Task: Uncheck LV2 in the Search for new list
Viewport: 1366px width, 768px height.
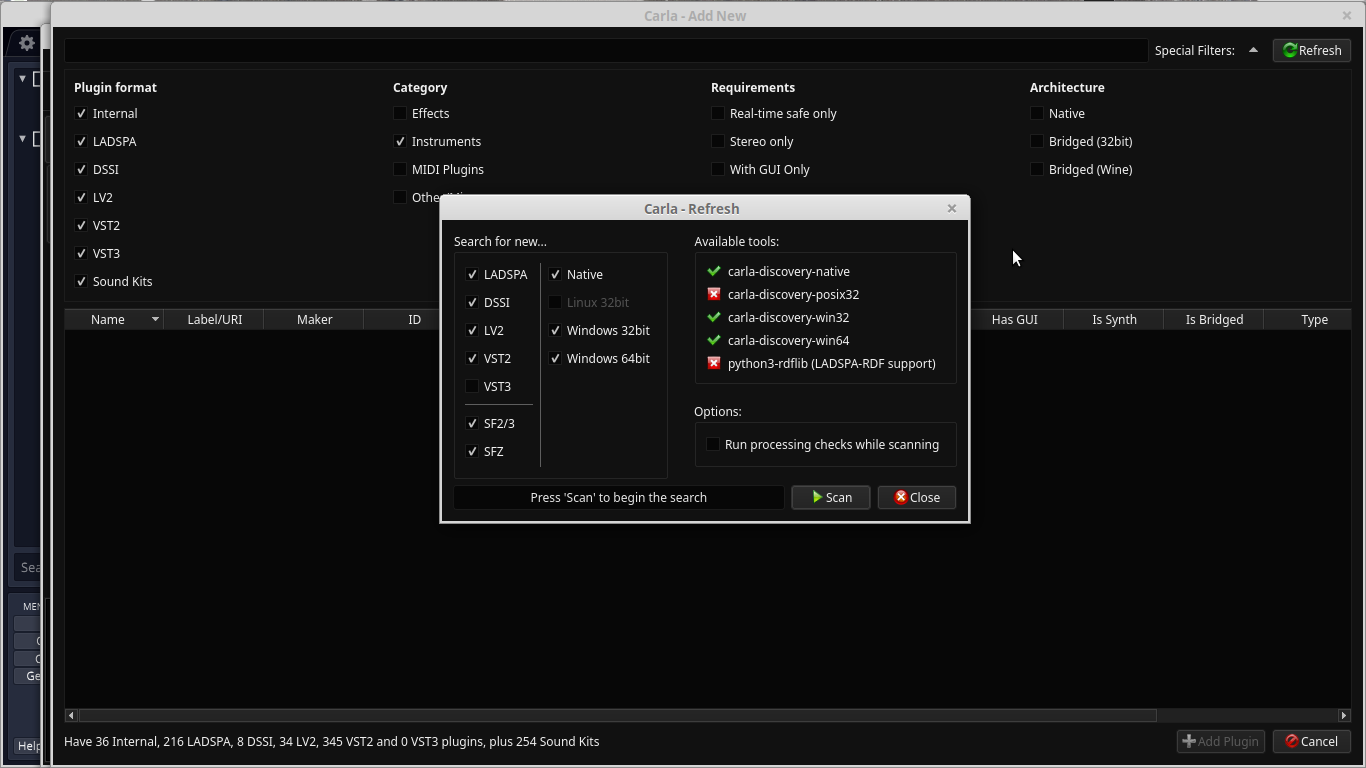Action: 472,330
